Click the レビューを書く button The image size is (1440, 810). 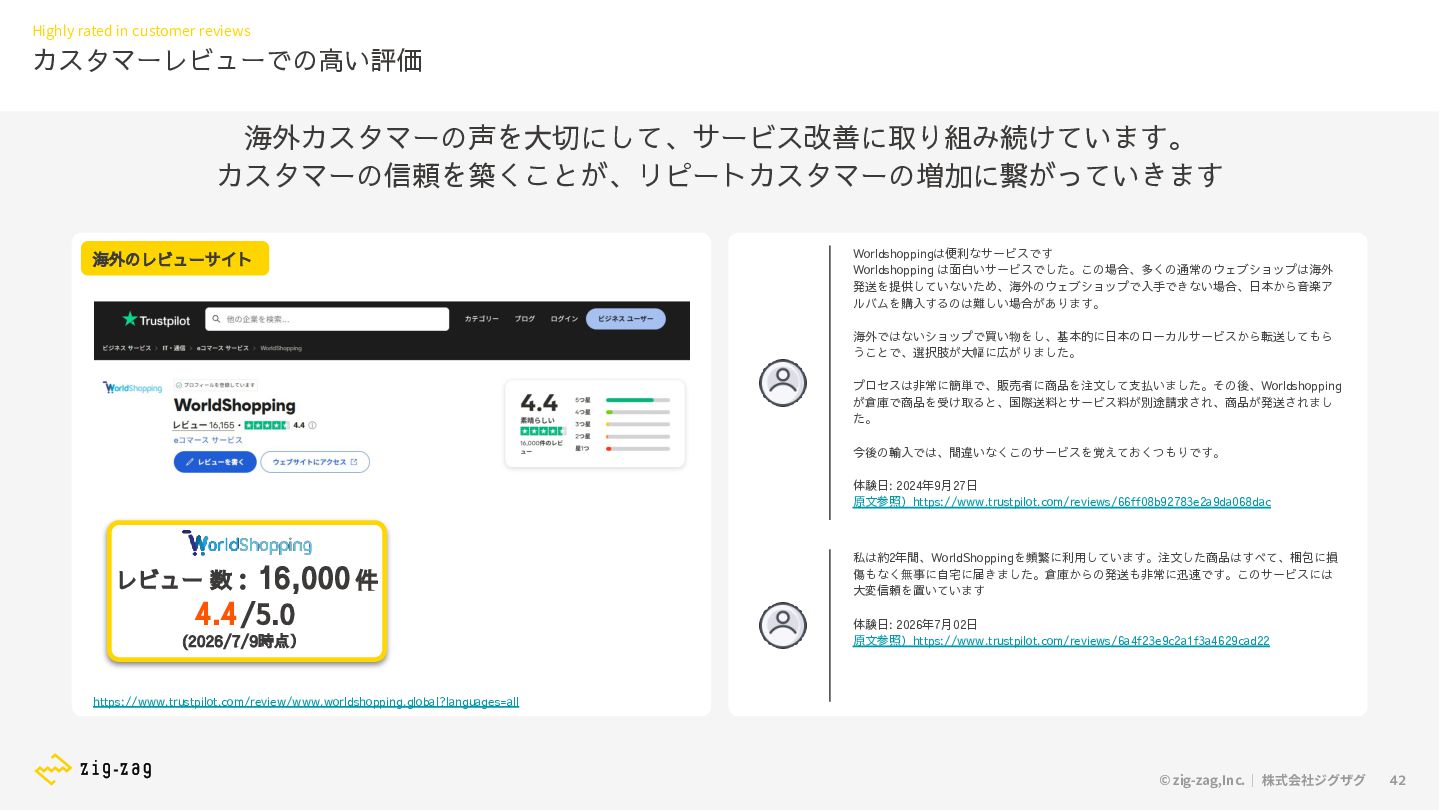click(x=215, y=462)
